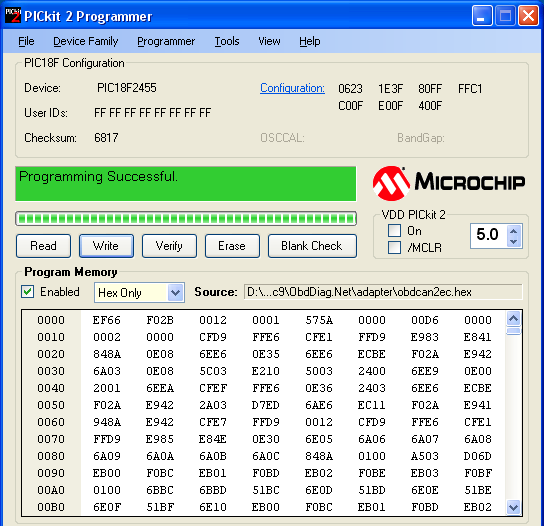Open the View menu

pos(269,41)
